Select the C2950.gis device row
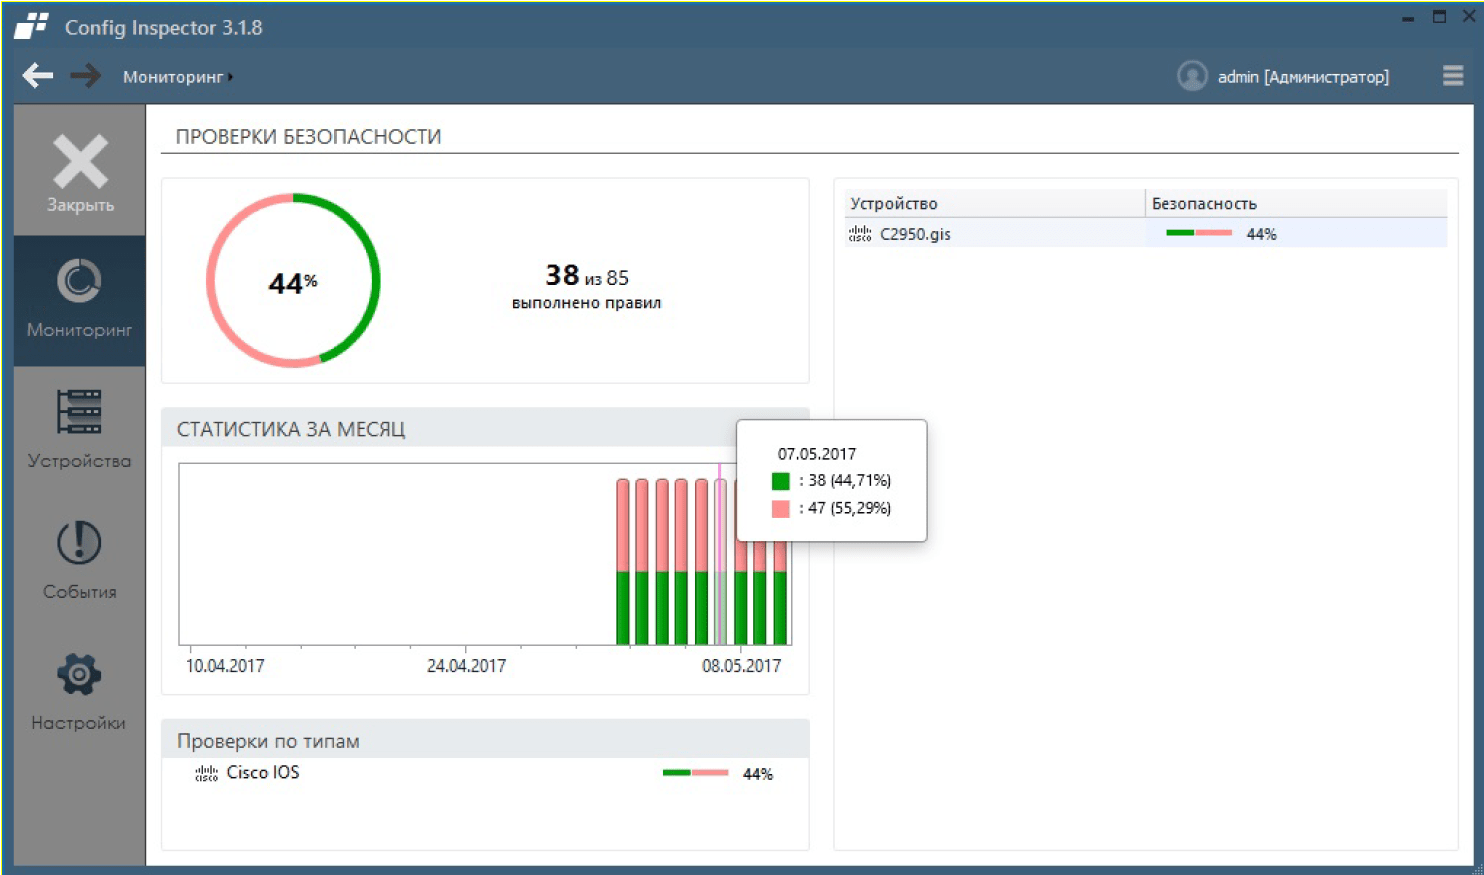 tap(915, 234)
